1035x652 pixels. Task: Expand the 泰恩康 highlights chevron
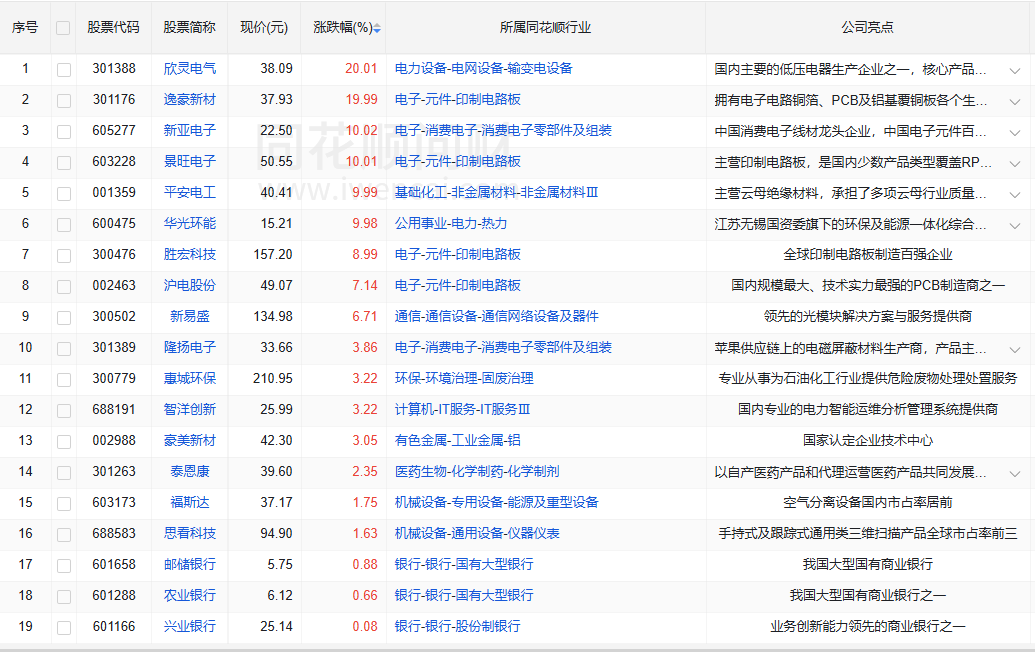(x=1015, y=474)
